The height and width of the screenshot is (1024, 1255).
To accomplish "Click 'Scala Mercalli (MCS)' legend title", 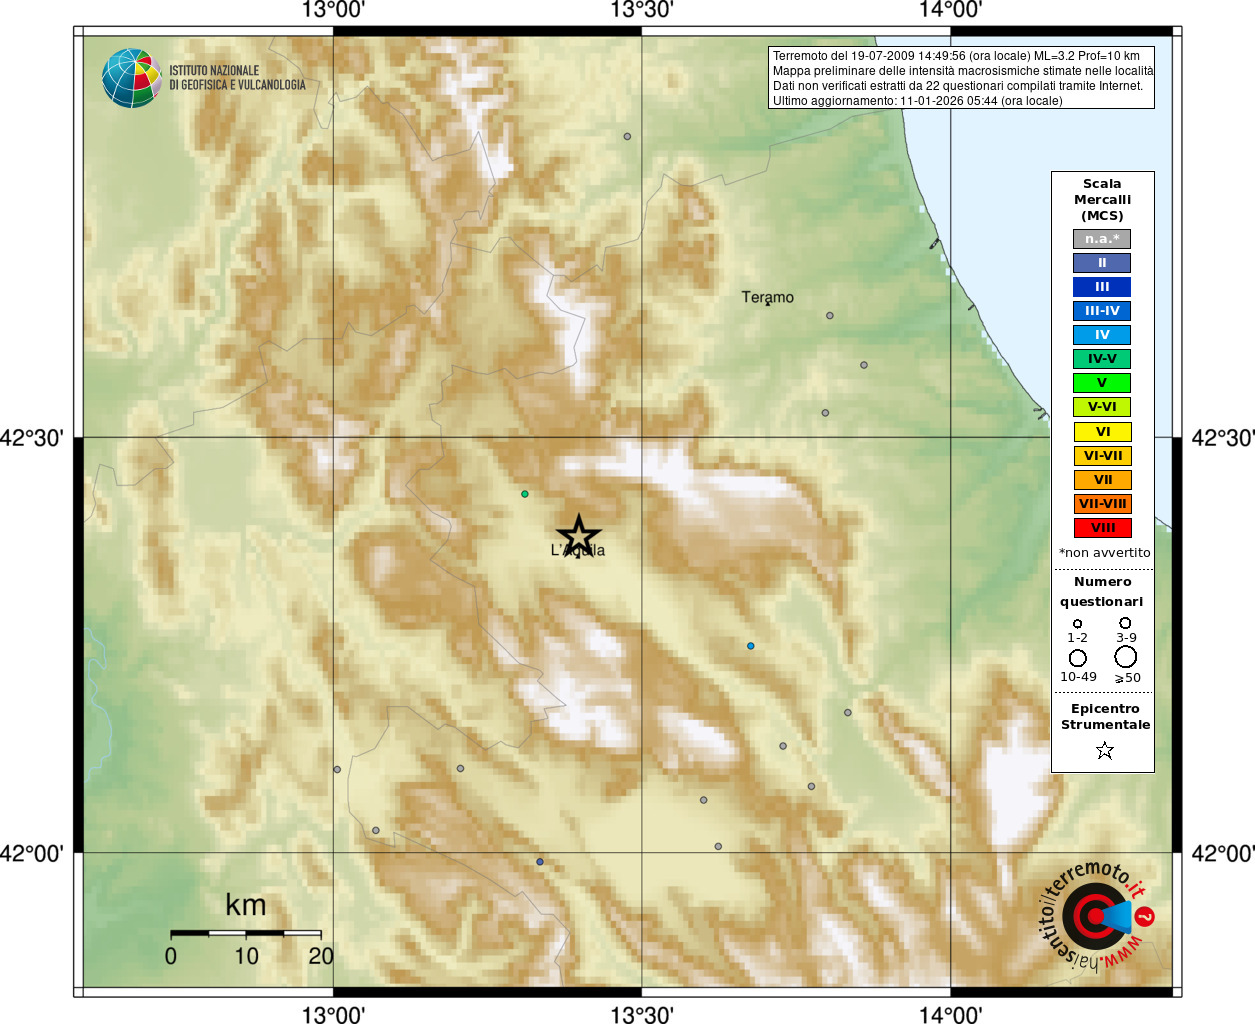I will click(1102, 200).
